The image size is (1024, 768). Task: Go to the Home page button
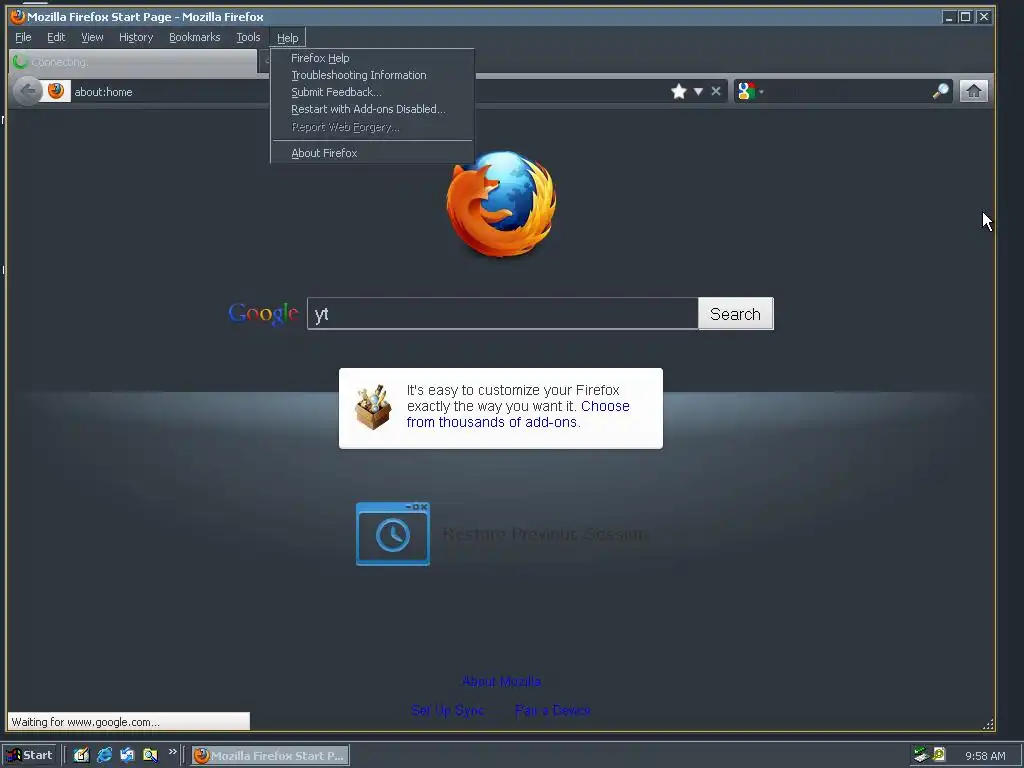973,91
